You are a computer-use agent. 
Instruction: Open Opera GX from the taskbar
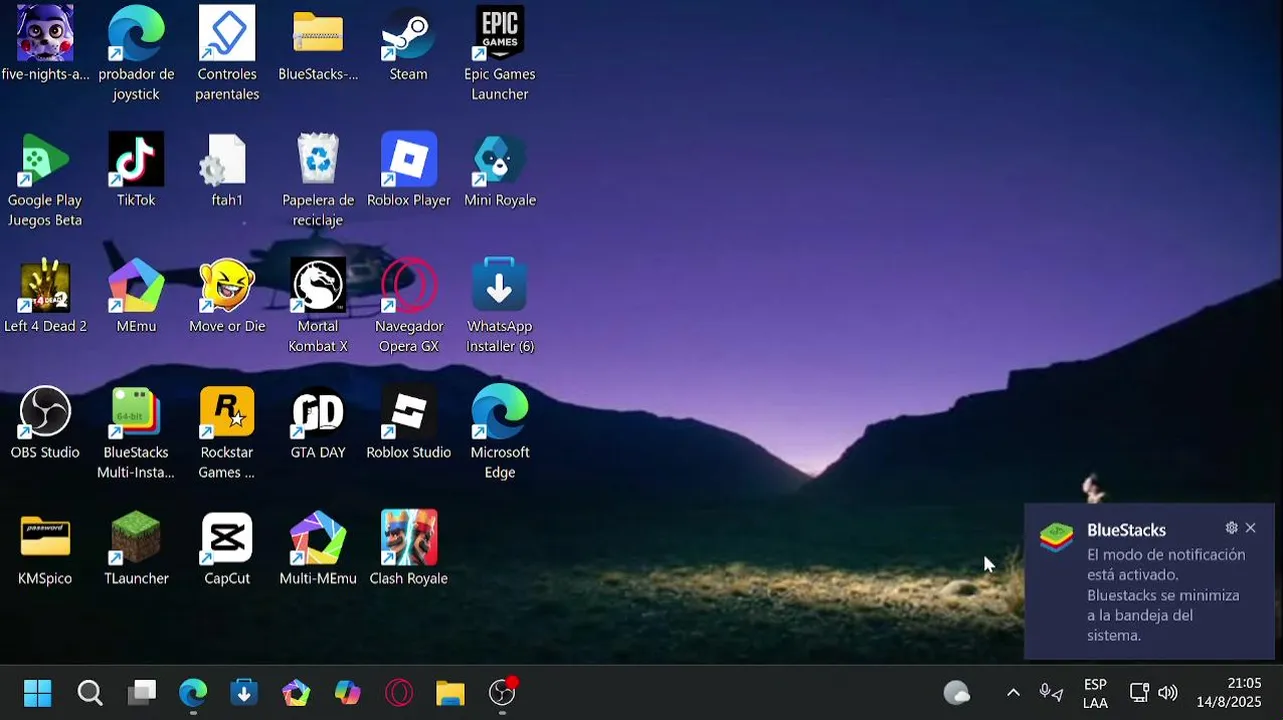pyautogui.click(x=399, y=692)
